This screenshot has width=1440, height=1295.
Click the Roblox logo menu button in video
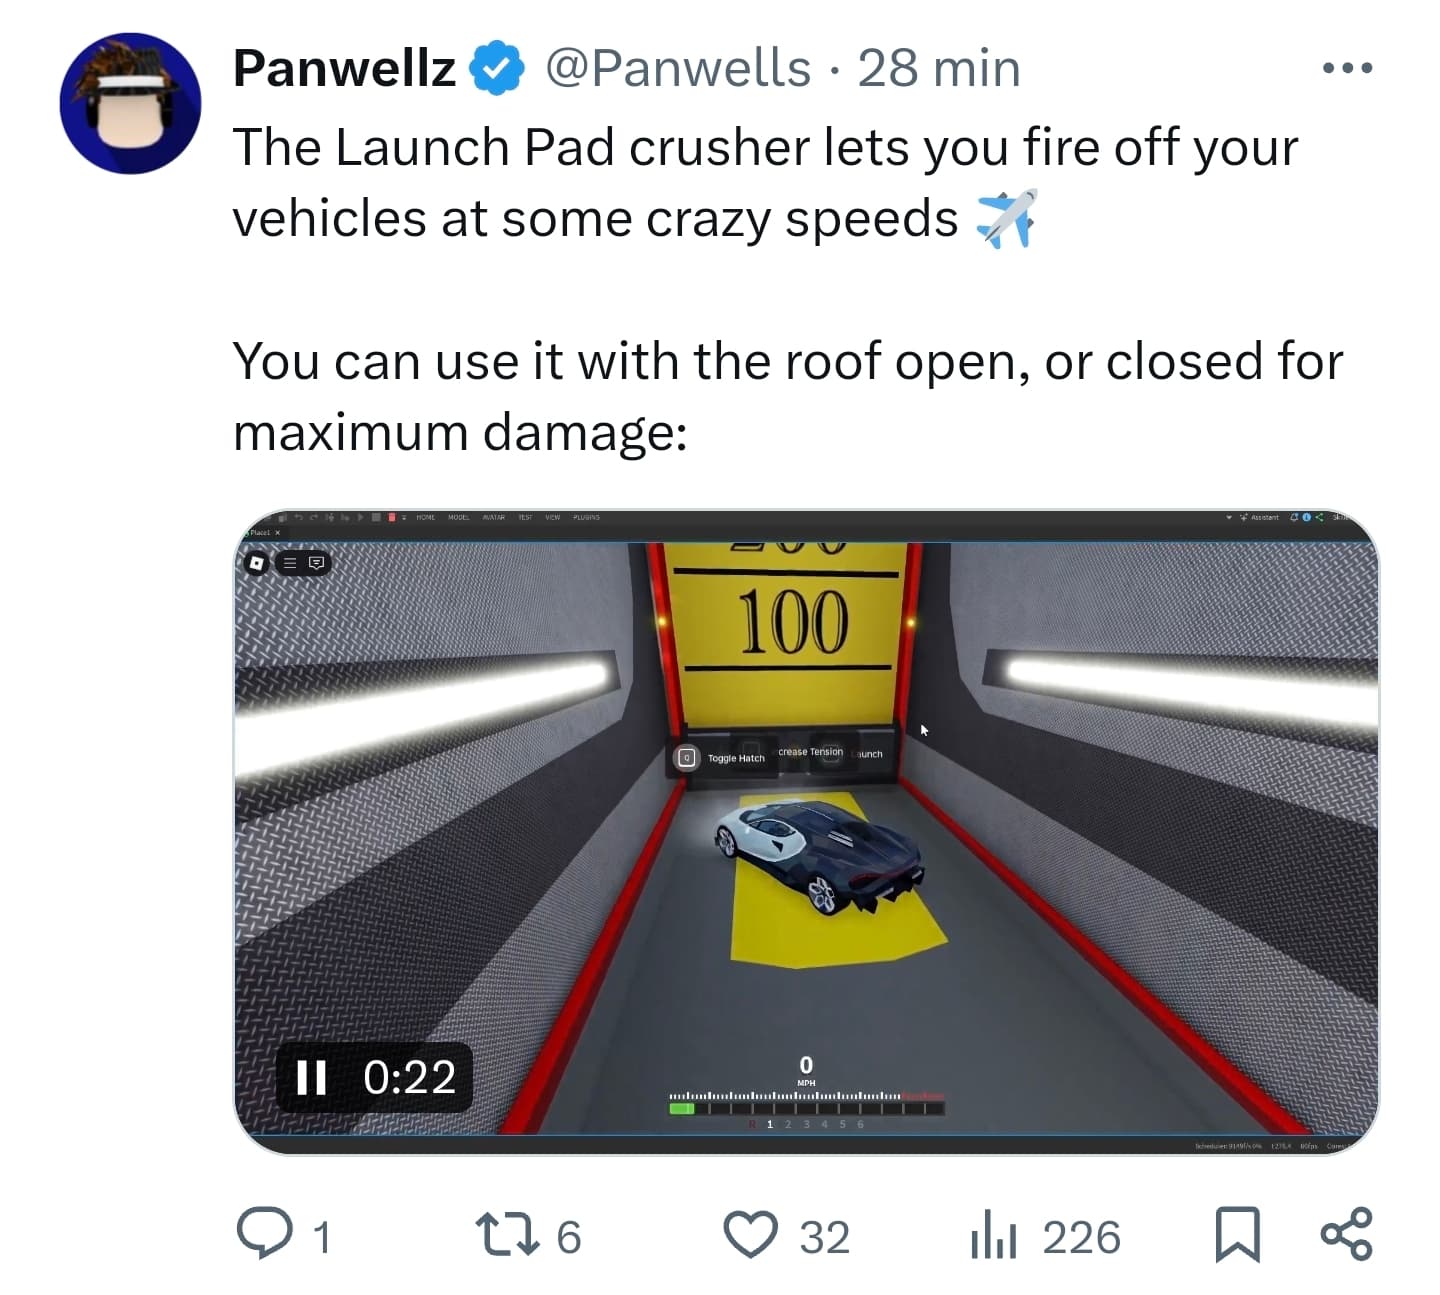click(x=257, y=563)
